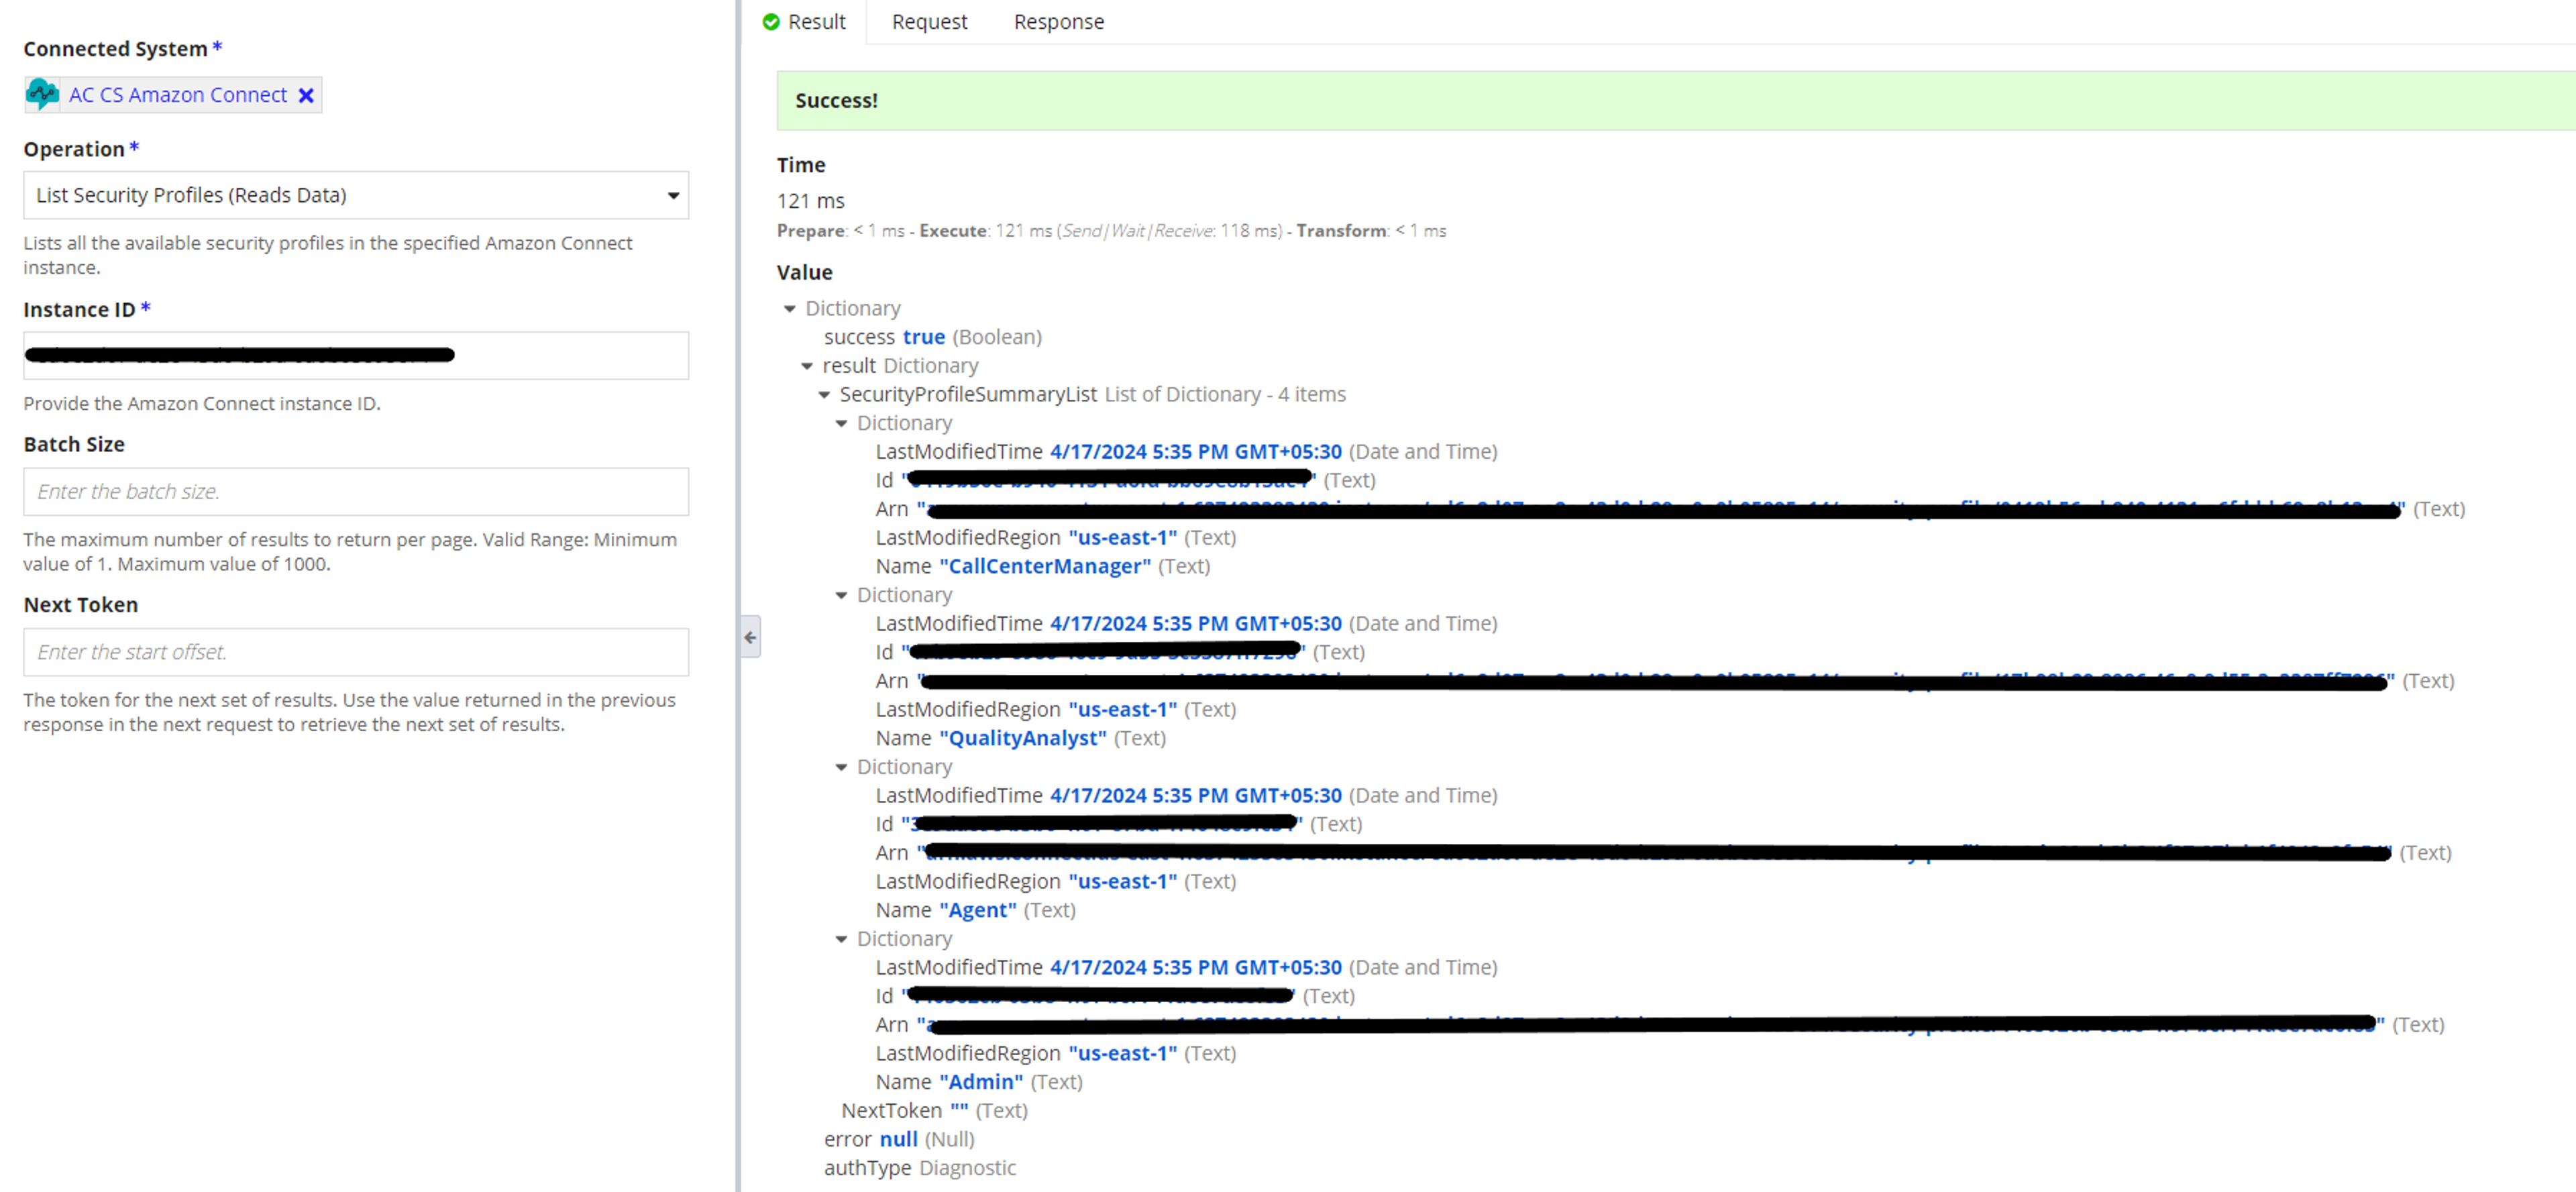The image size is (2576, 1192).
Task: Open the Operation dropdown list
Action: pyautogui.click(x=356, y=195)
